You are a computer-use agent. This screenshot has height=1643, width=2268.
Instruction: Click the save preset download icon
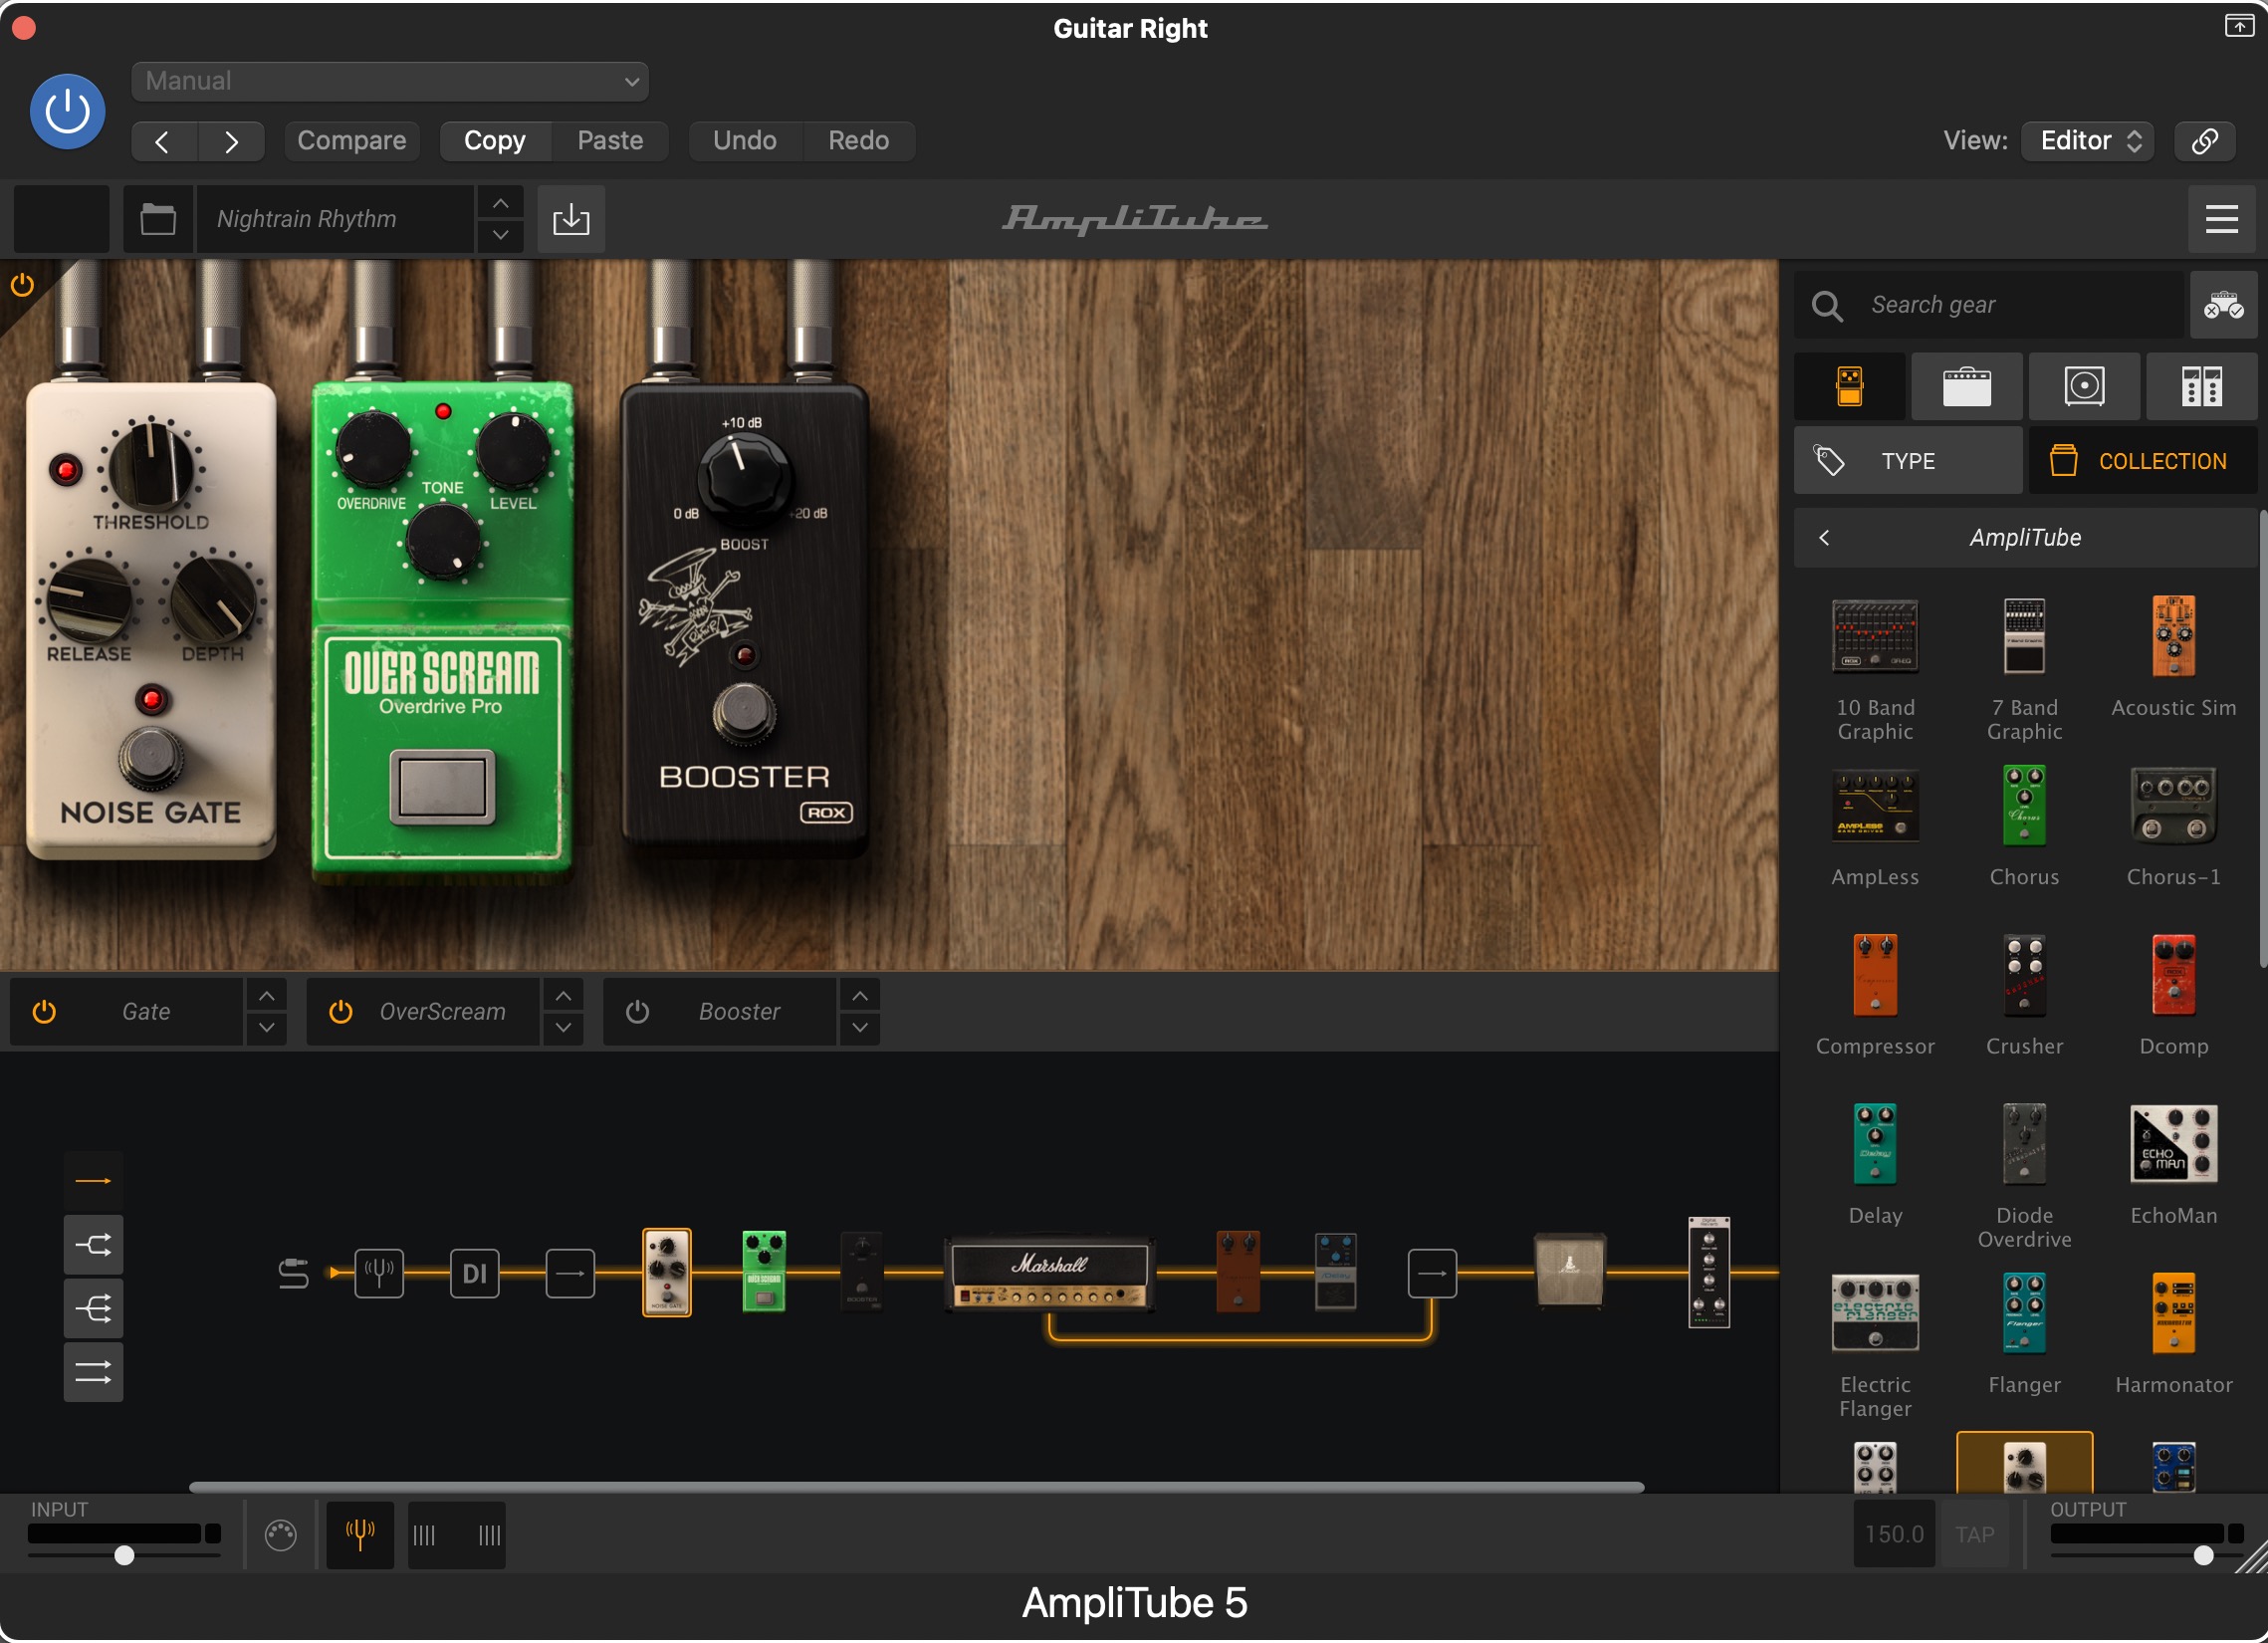coord(571,219)
